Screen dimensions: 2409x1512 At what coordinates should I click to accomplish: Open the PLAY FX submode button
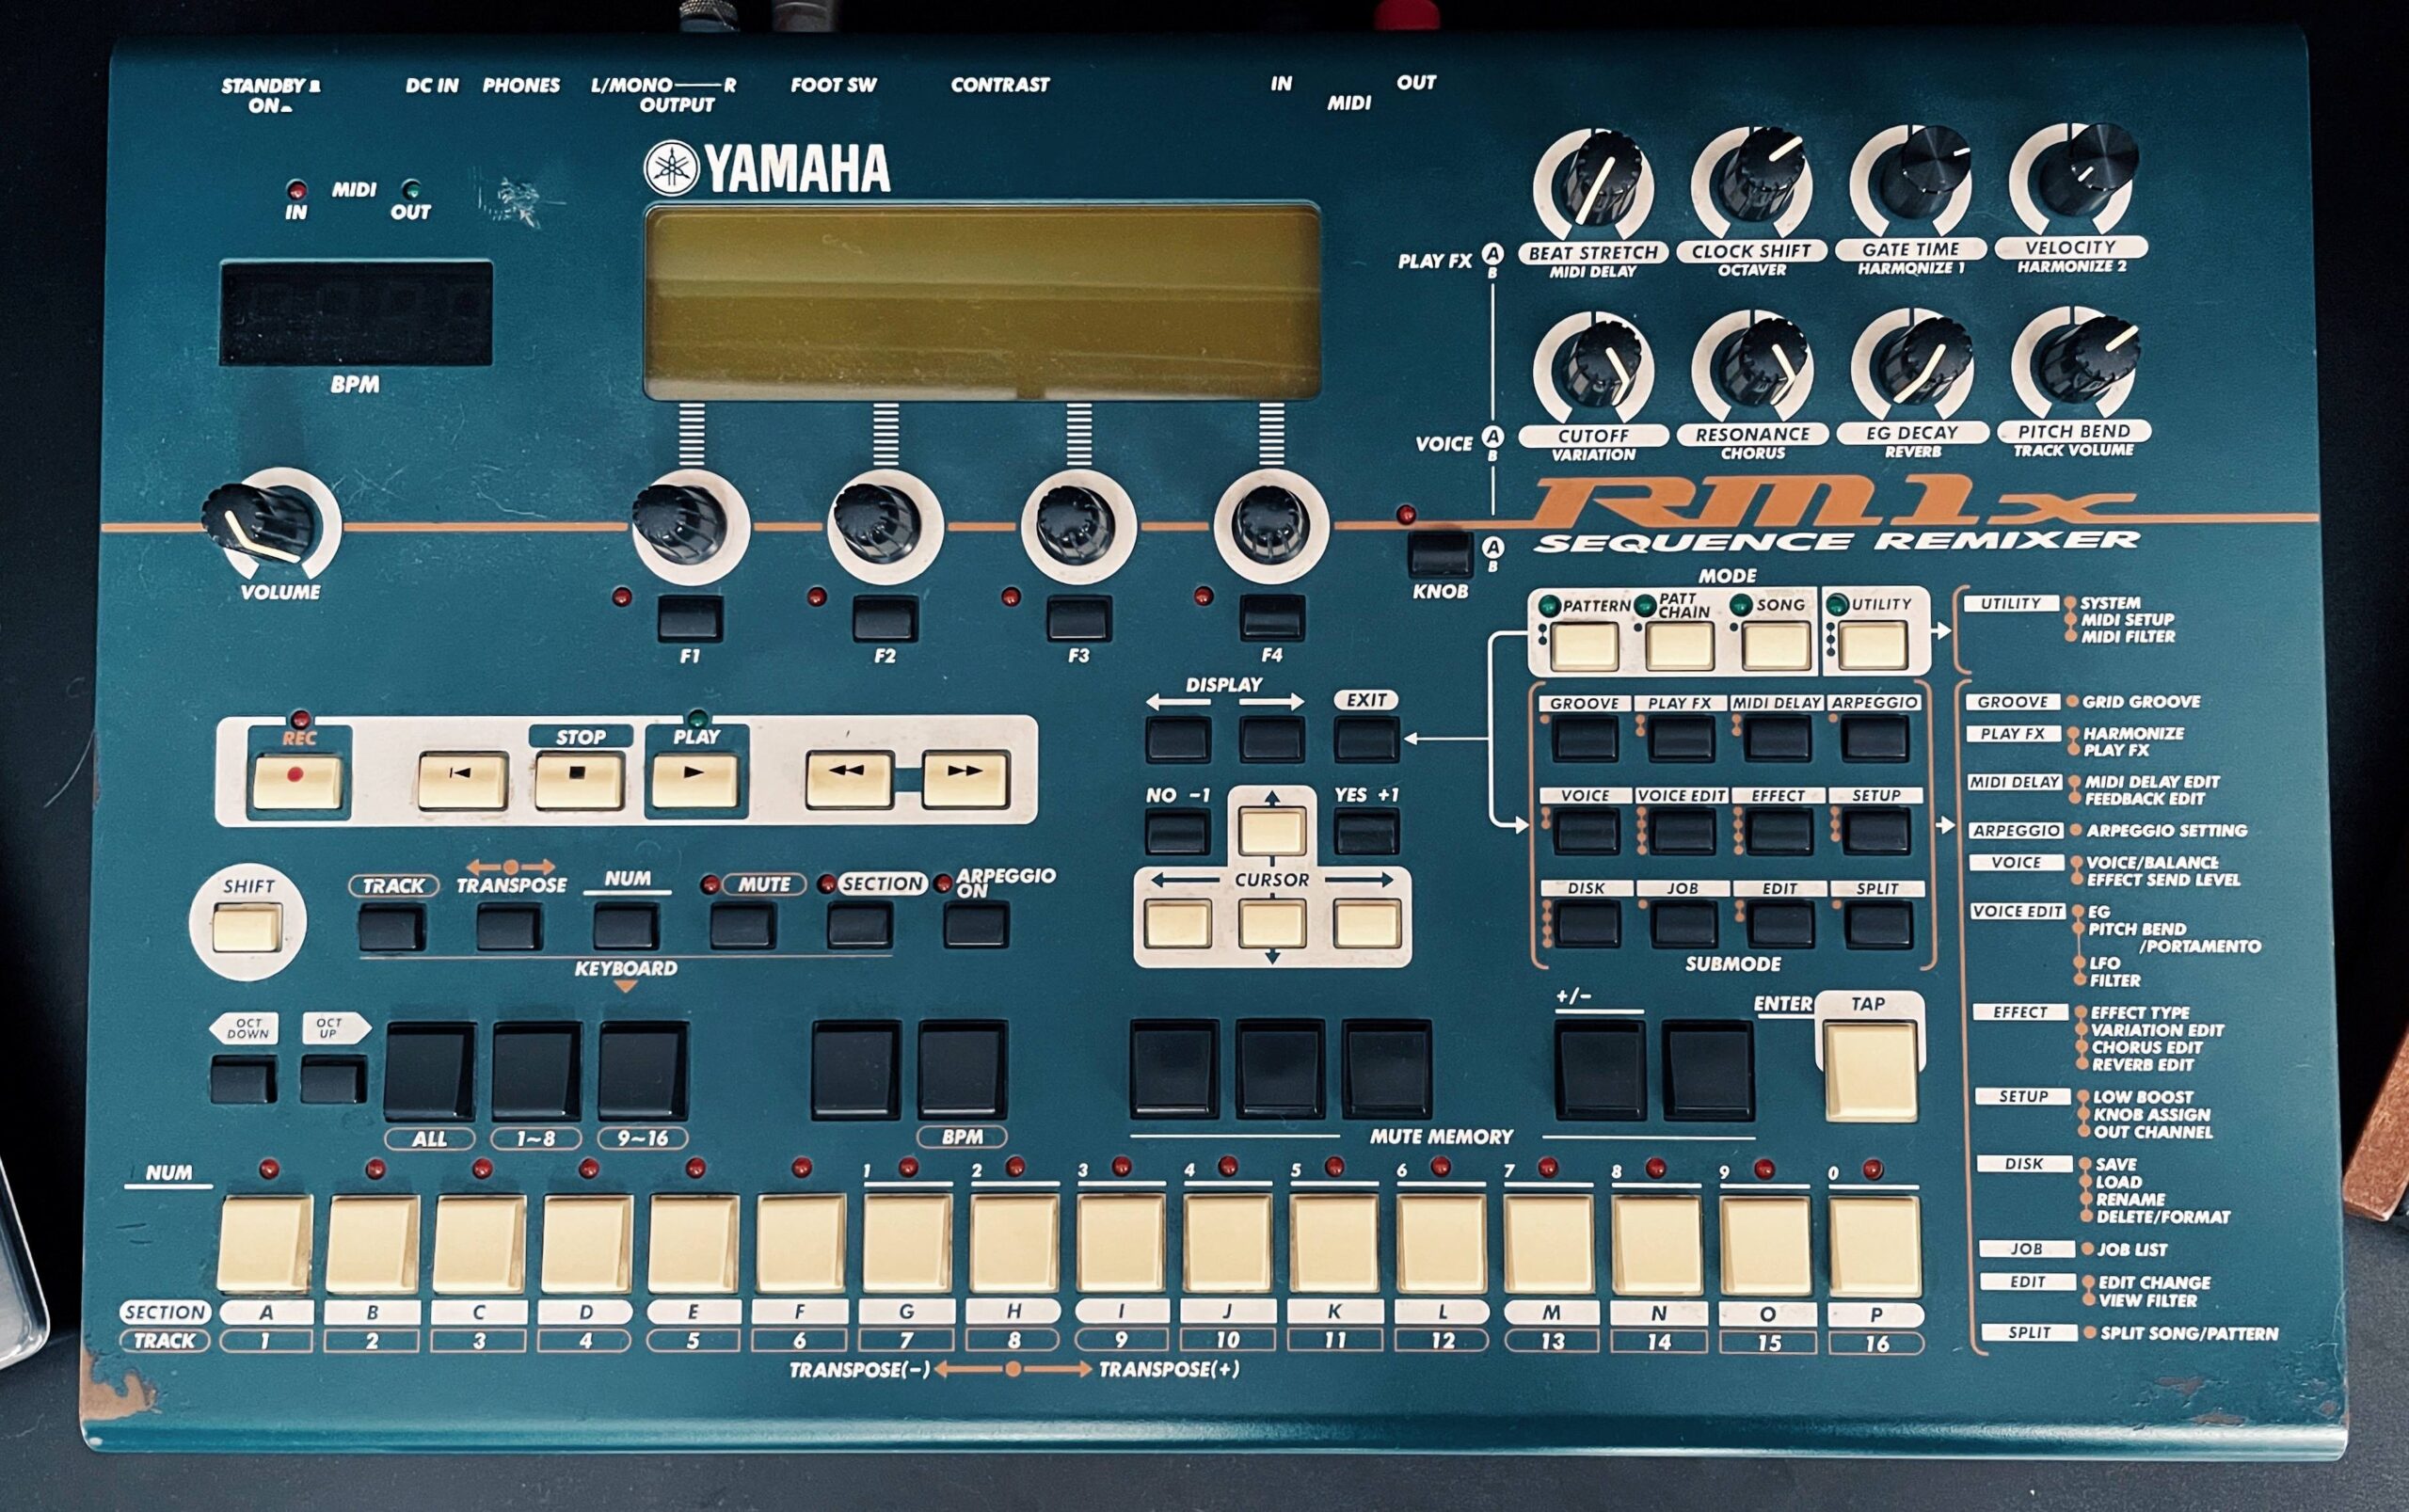[1682, 738]
